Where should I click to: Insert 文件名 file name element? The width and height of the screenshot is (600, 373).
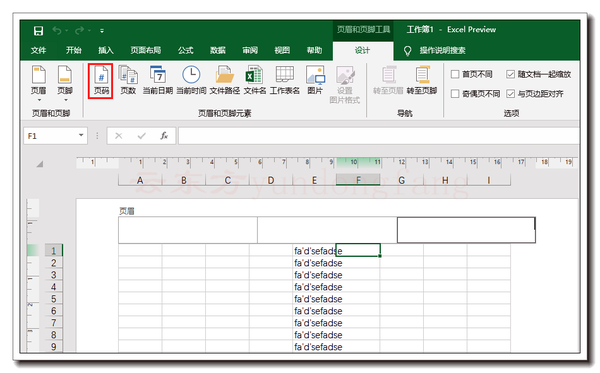[254, 80]
